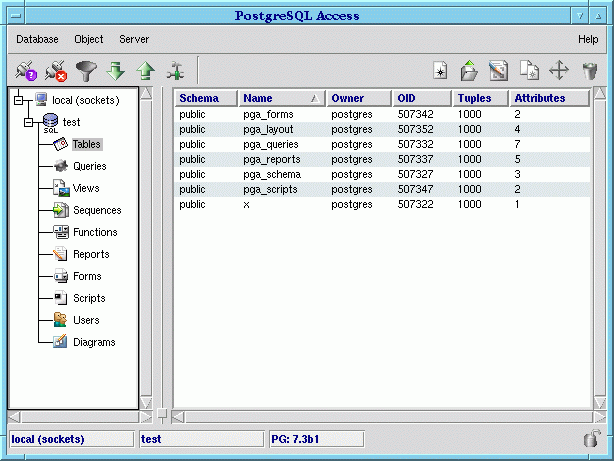
Task: Click the four-way arrows toolbar icon
Action: click(560, 71)
